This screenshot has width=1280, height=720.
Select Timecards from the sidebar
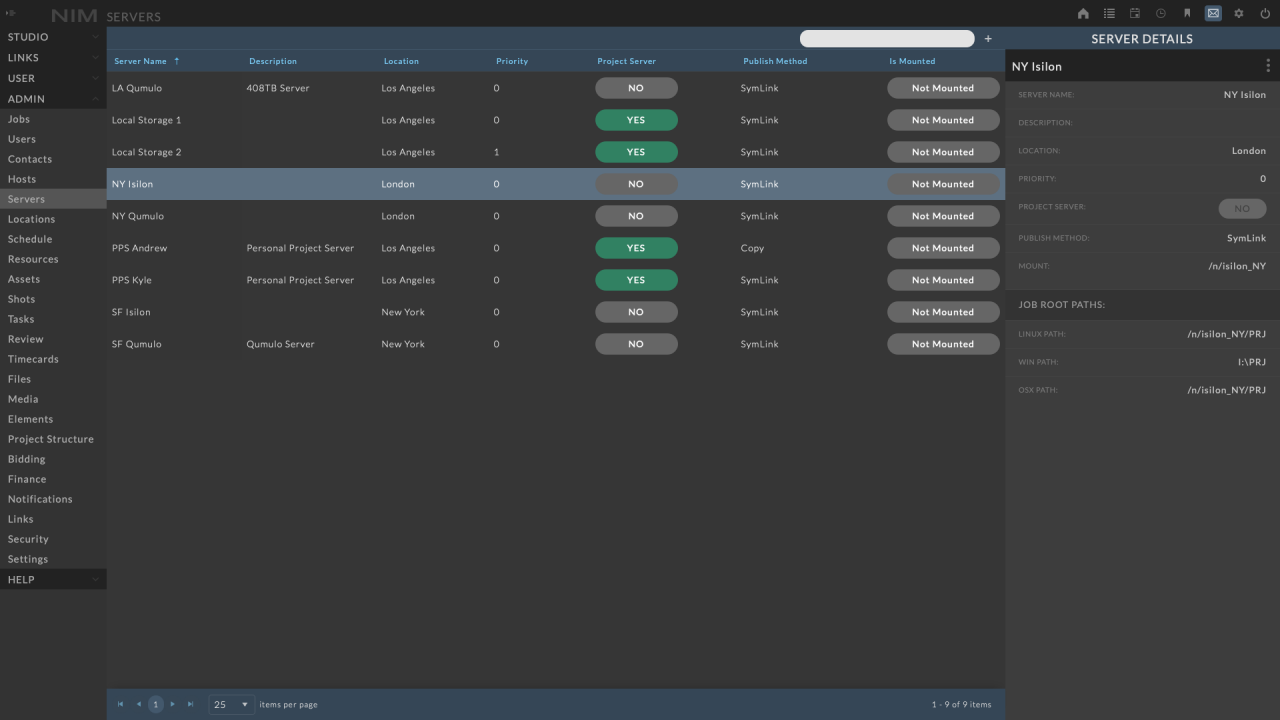pos(33,359)
